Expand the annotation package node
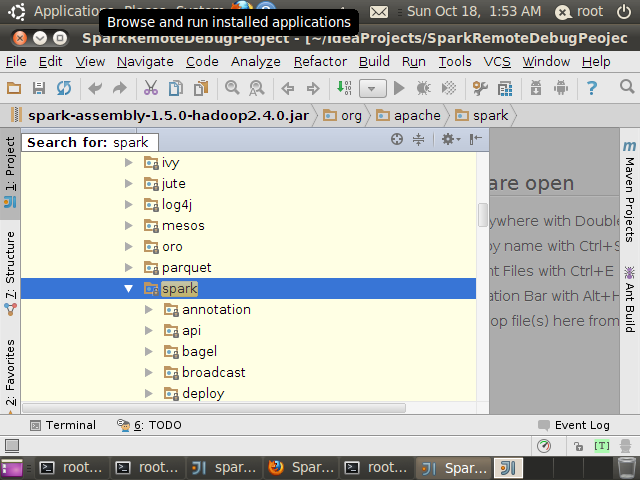Viewport: 640px width, 480px height. click(149, 310)
